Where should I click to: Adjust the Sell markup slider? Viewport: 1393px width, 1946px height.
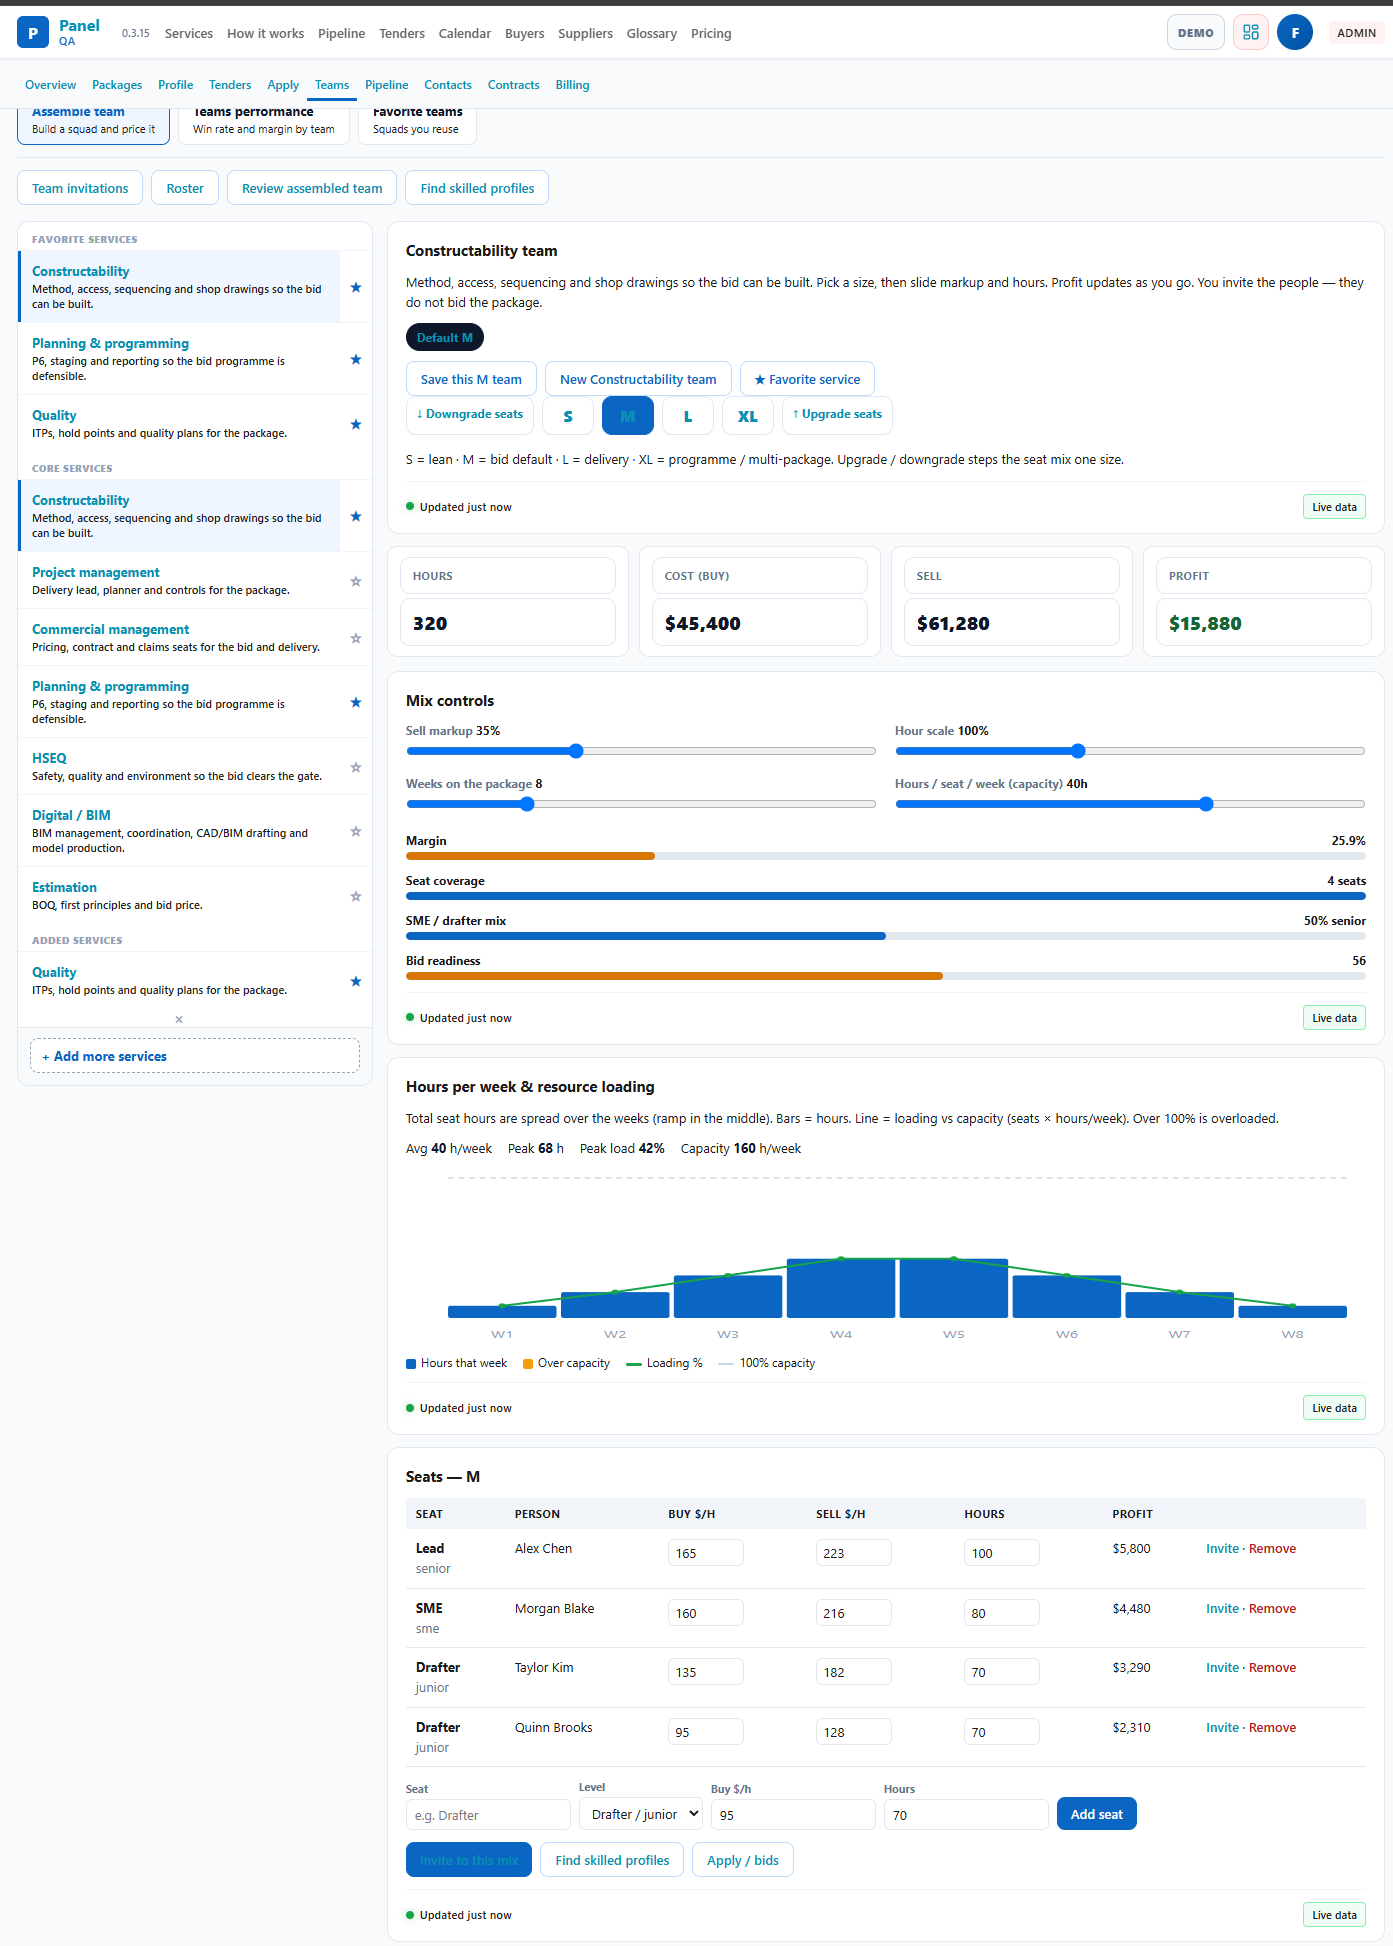point(641,751)
